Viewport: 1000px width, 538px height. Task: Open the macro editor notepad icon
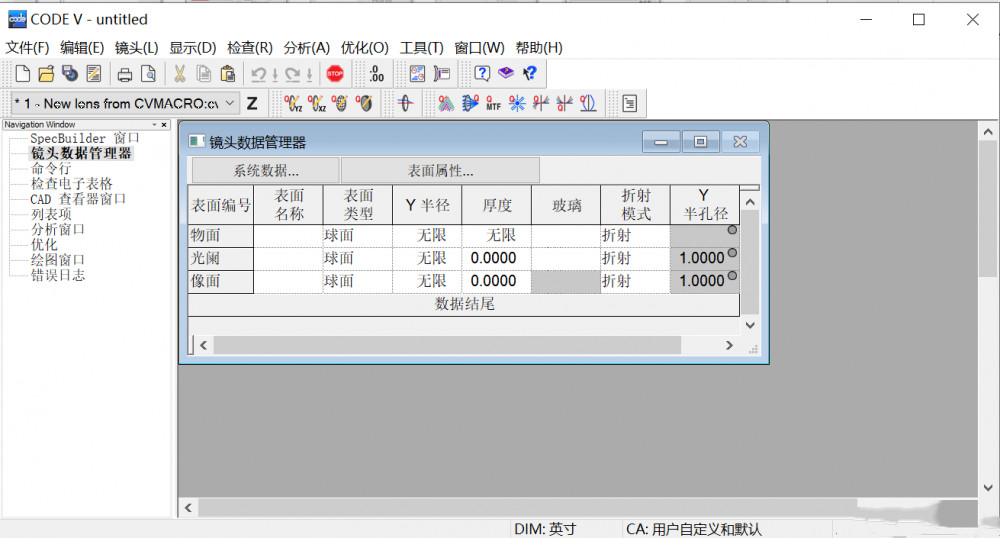94,74
